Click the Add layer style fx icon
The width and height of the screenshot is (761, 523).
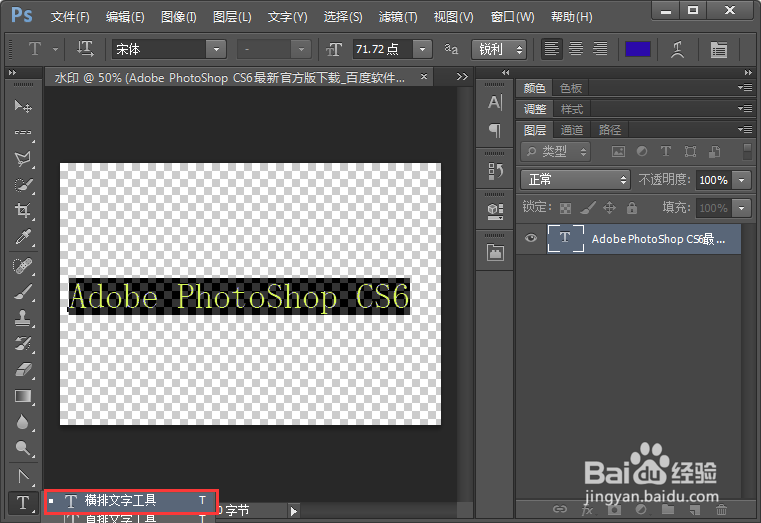coord(587,509)
